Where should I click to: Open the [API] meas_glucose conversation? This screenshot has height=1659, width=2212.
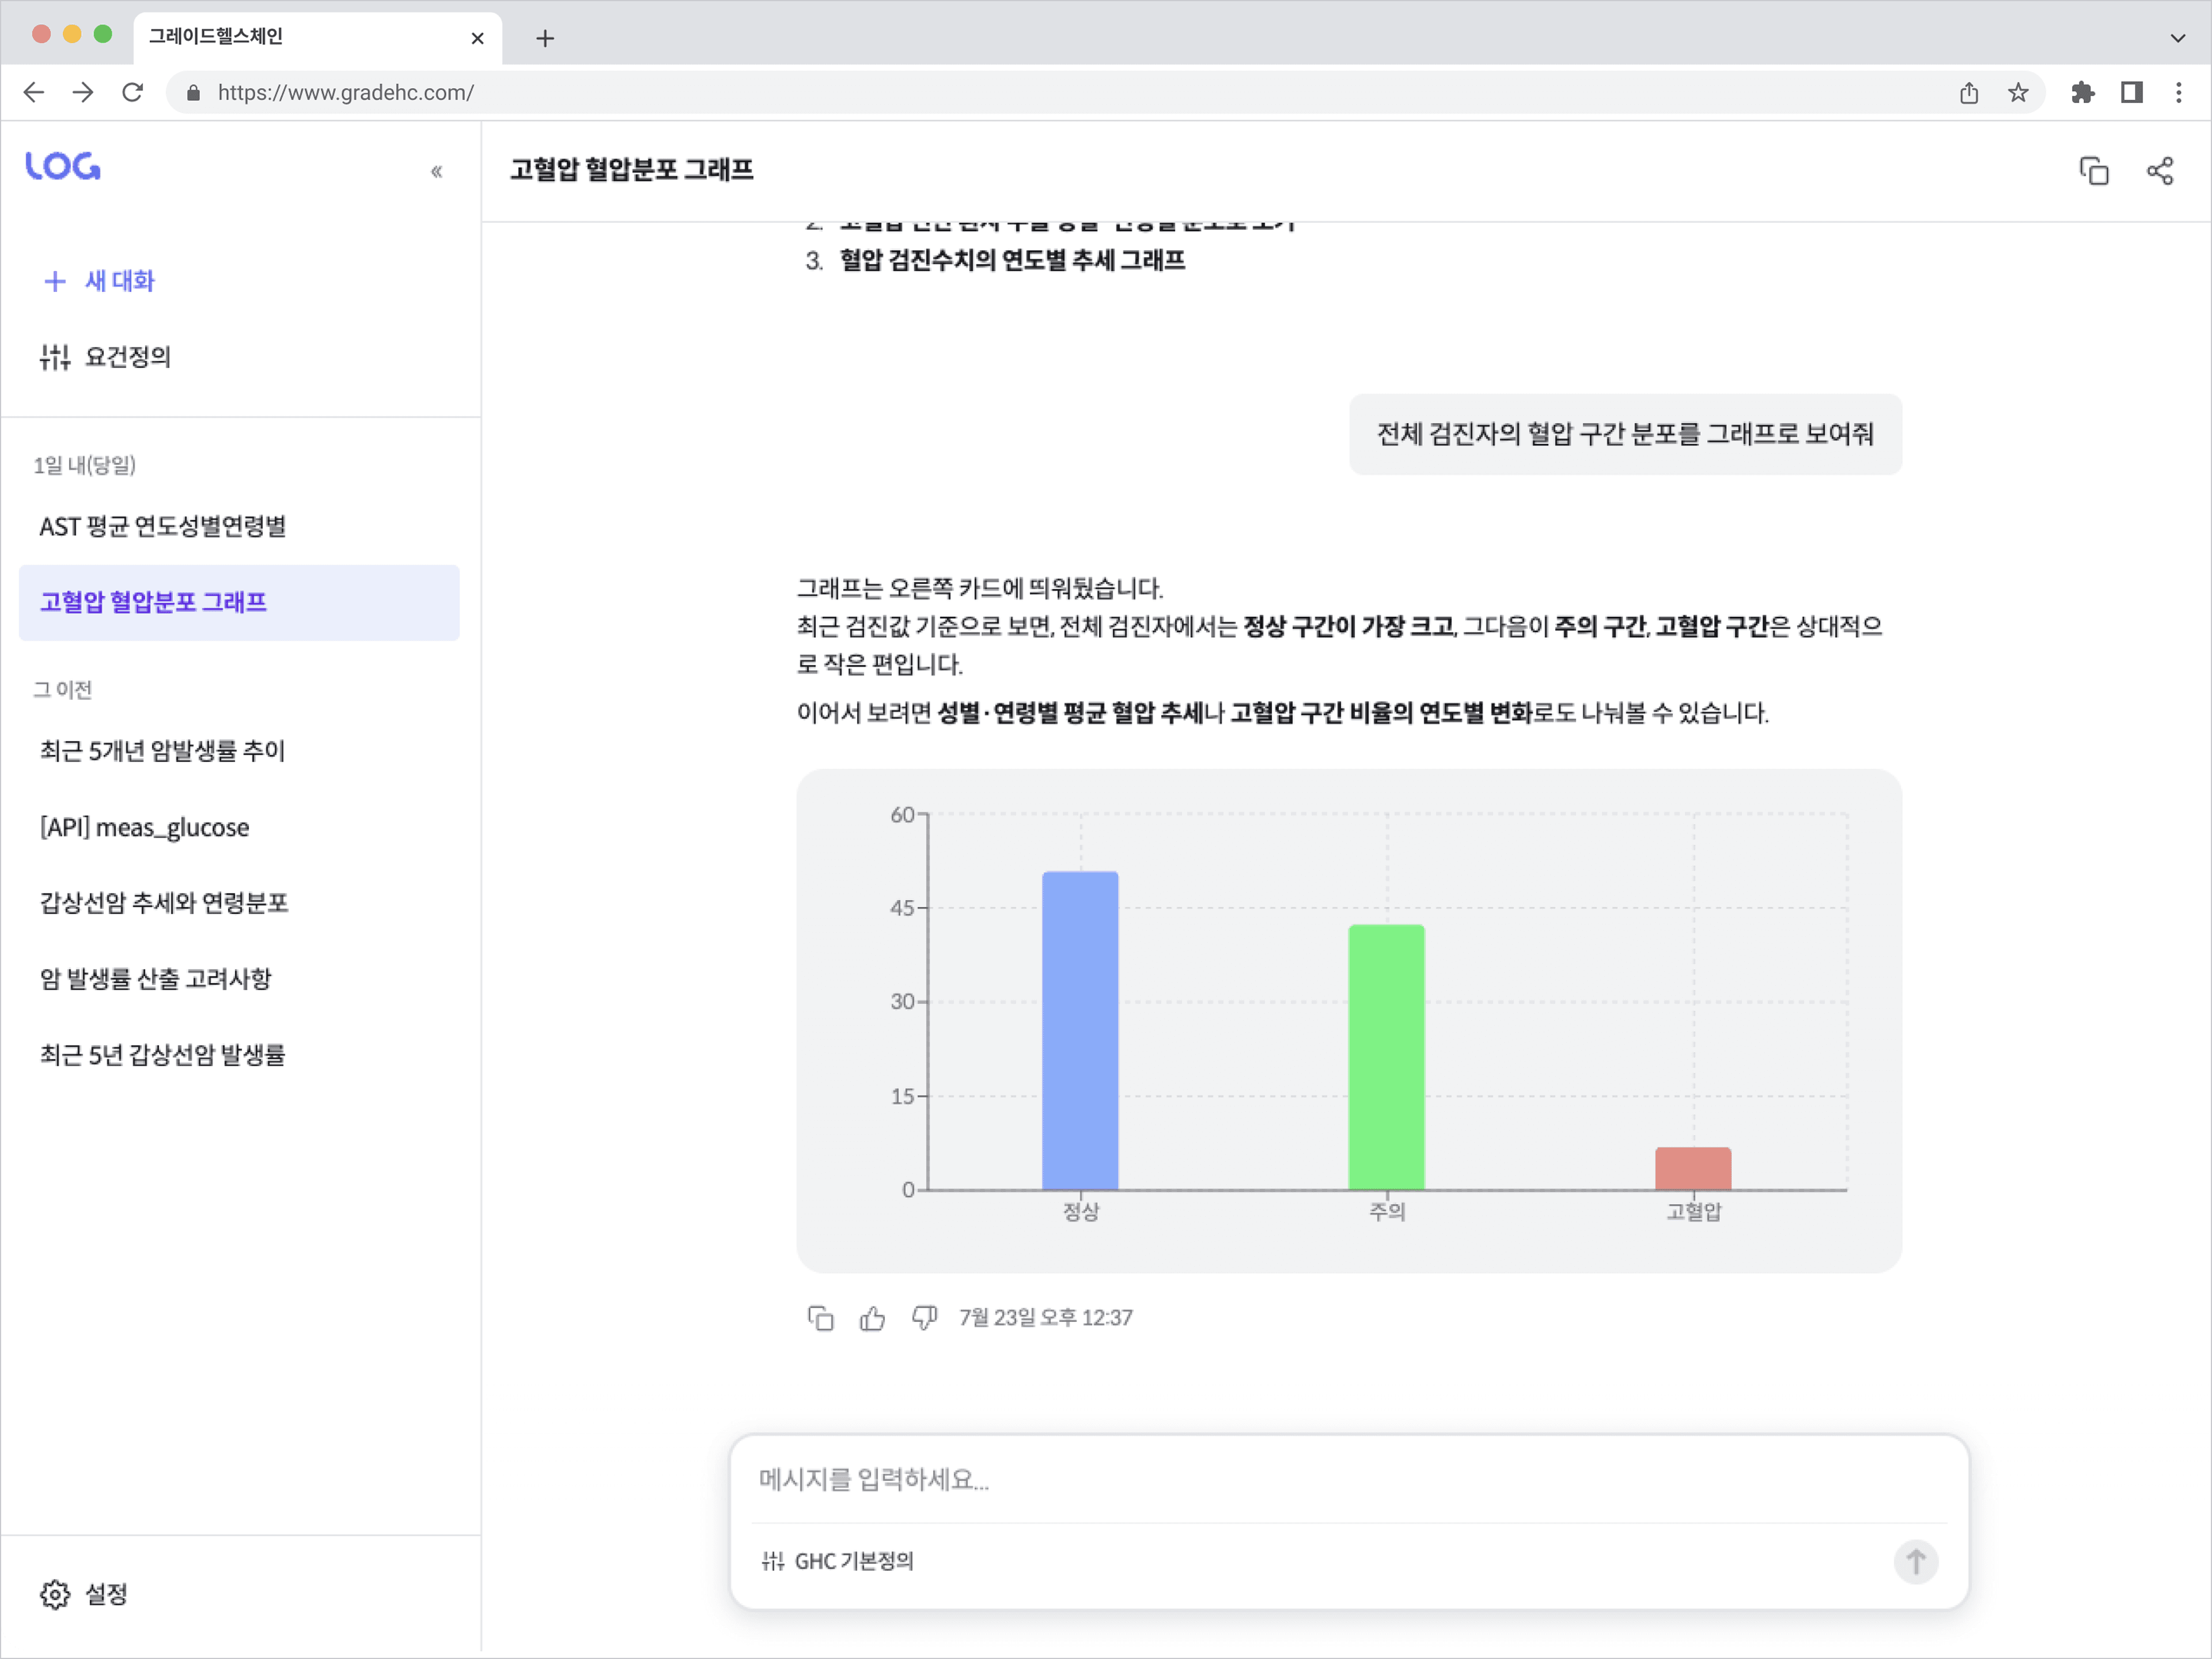239,827
